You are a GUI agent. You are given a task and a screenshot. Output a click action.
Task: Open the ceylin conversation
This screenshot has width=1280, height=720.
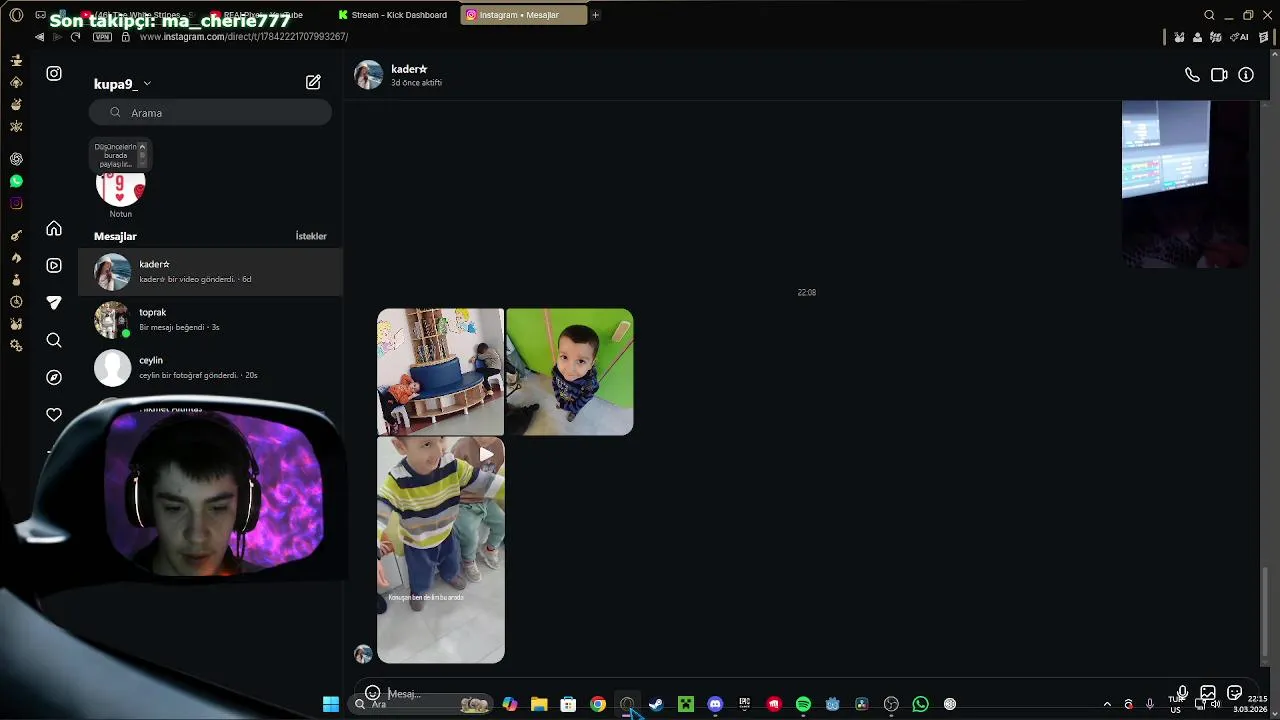click(x=211, y=368)
